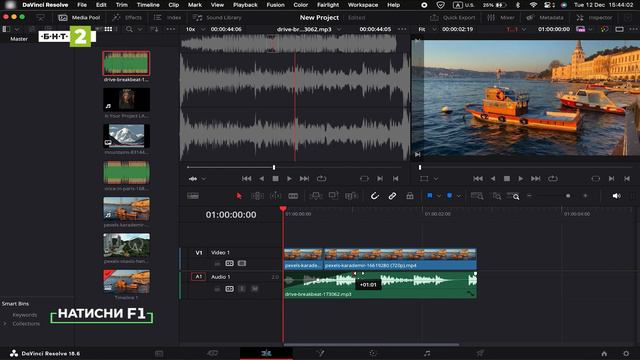Open the Trim menu
Screen dimensions: 640x360
[122, 5]
